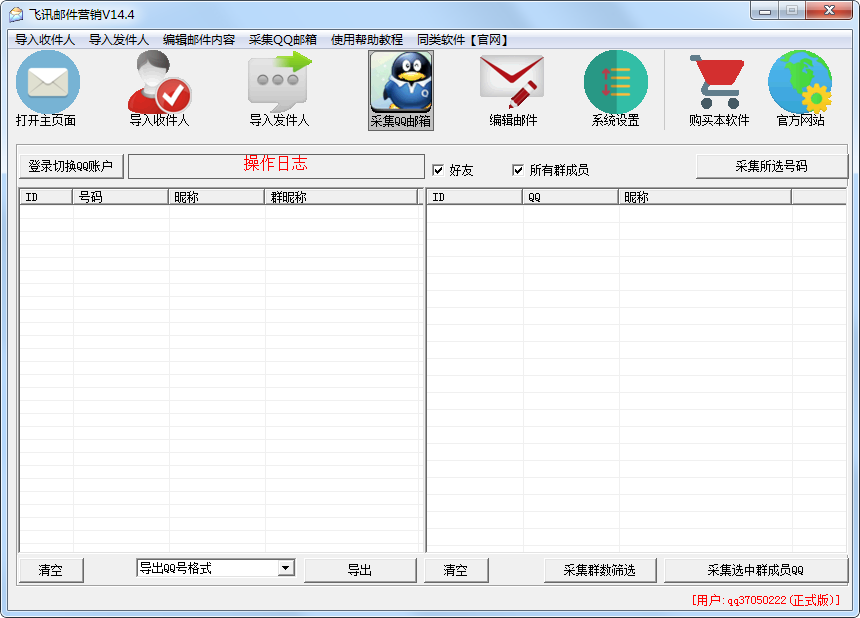Image resolution: width=860 pixels, height=618 pixels.
Task: Open 导入收件人 toolbar icon
Action: [x=159, y=84]
